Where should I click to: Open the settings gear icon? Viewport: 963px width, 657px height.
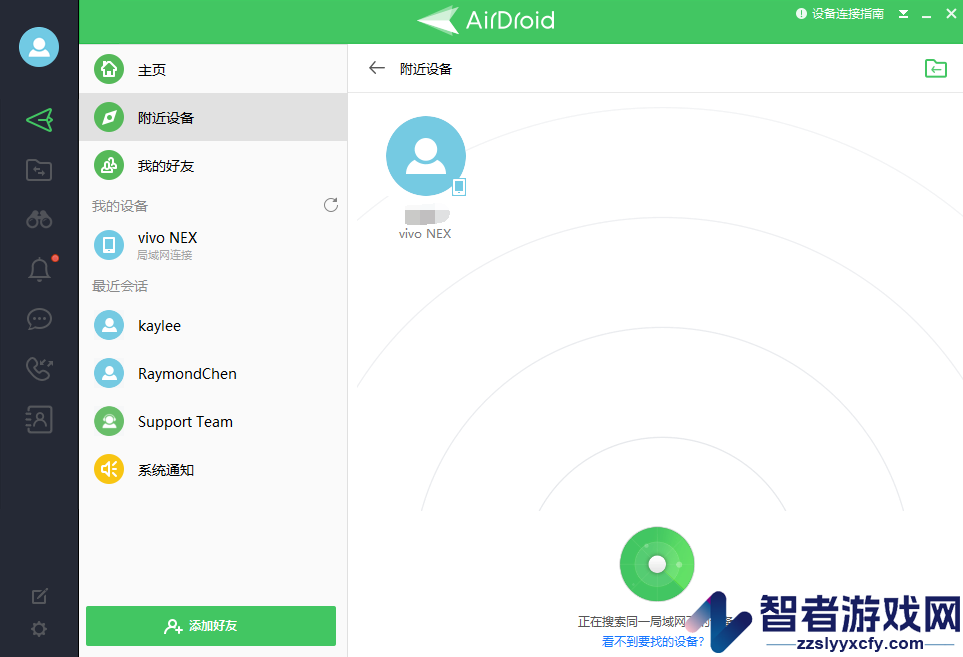[39, 629]
